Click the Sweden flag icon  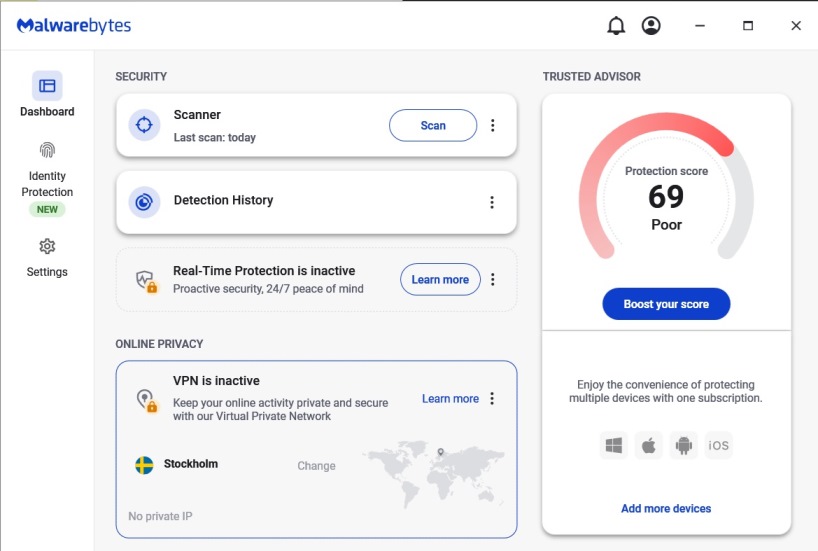[144, 465]
